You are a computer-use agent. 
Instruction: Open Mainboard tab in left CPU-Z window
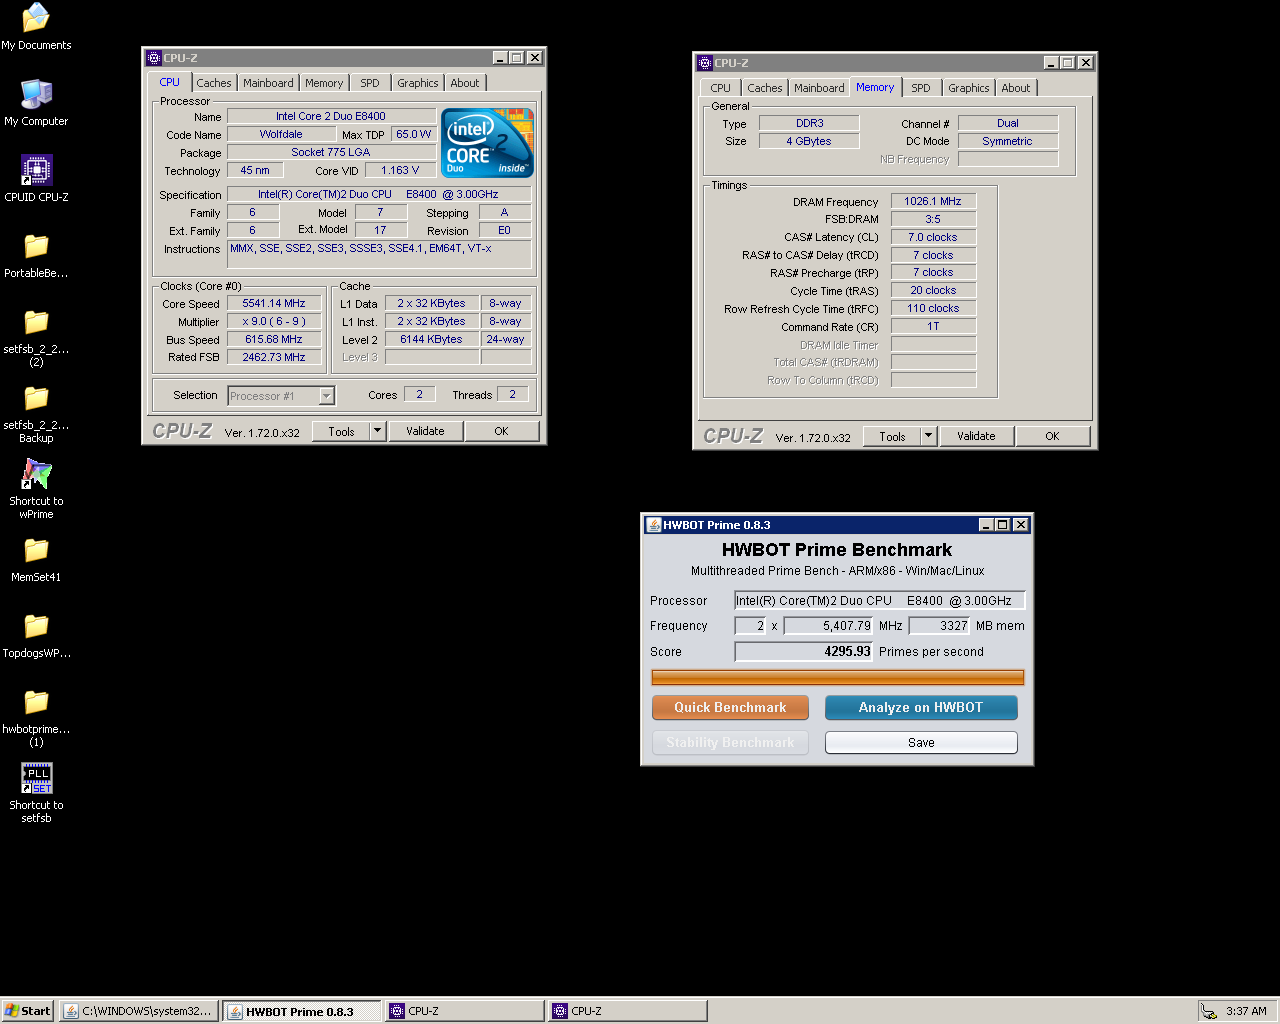click(268, 83)
